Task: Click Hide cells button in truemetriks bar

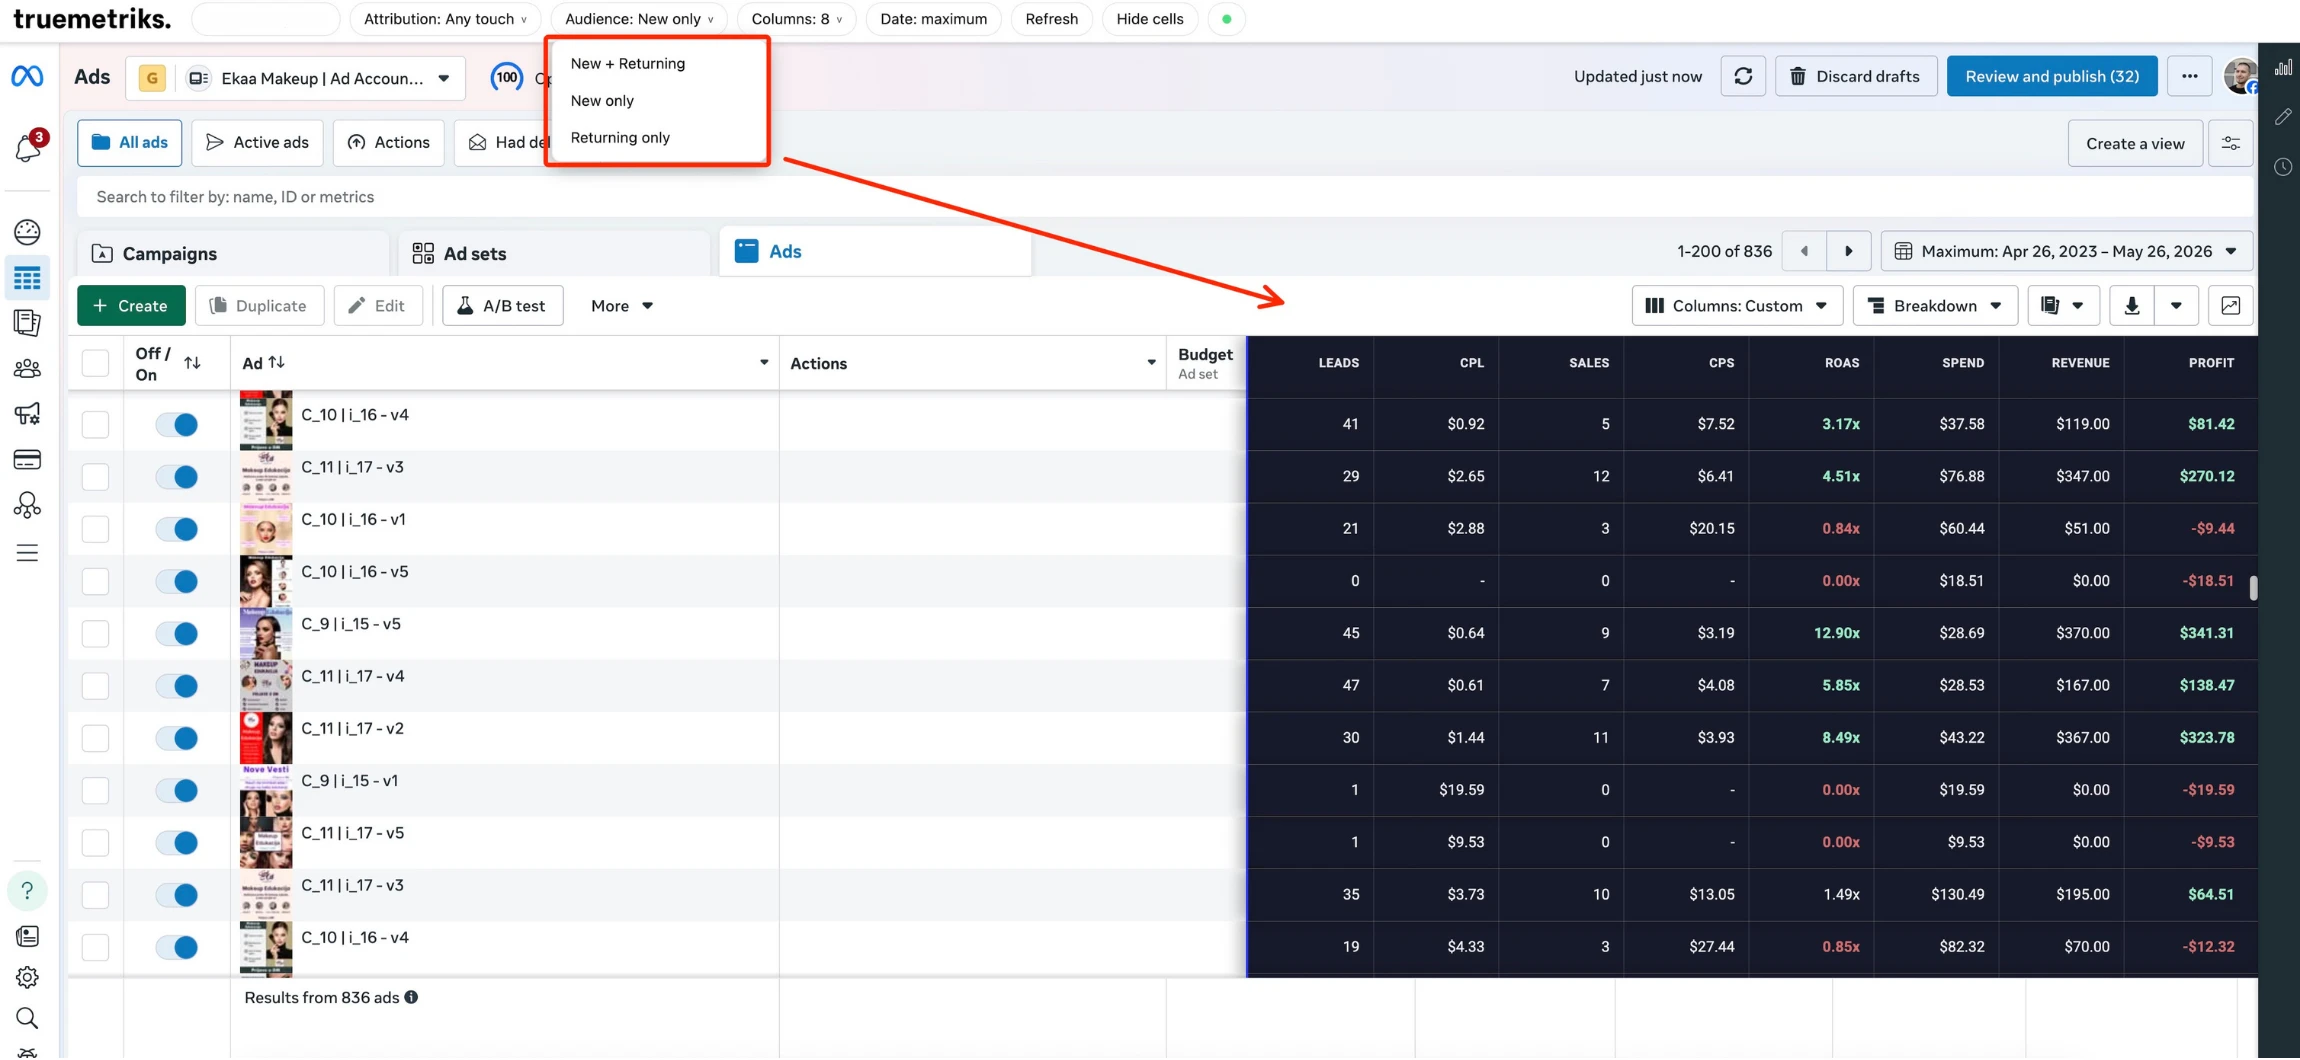Action: point(1149,19)
